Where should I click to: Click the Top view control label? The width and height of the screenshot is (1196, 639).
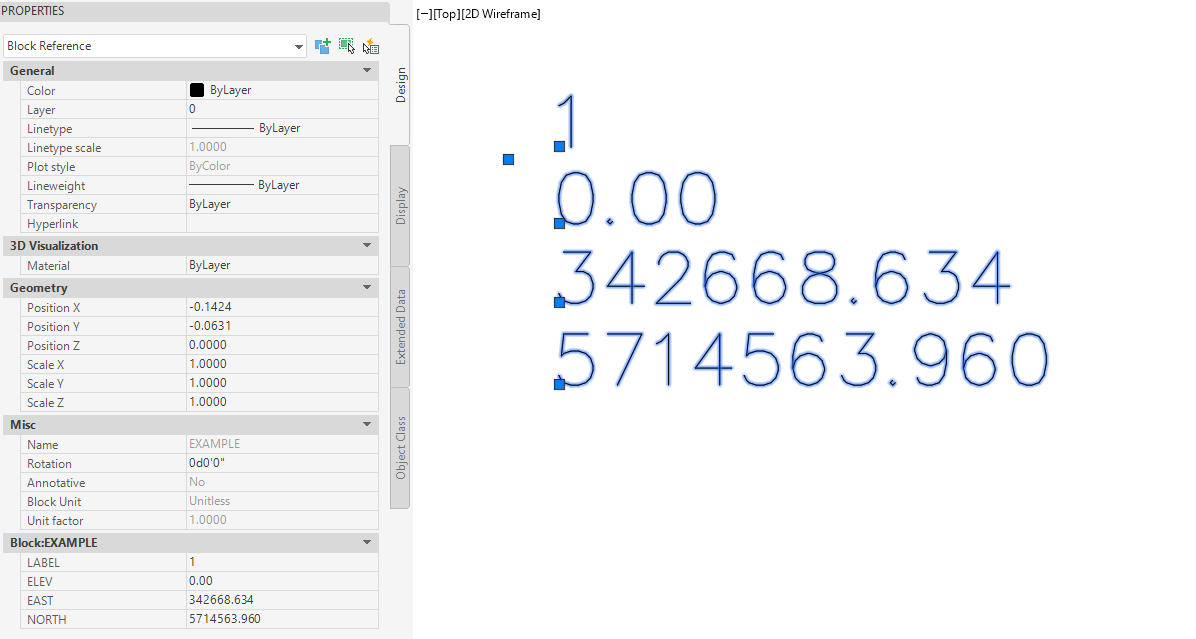(x=446, y=14)
